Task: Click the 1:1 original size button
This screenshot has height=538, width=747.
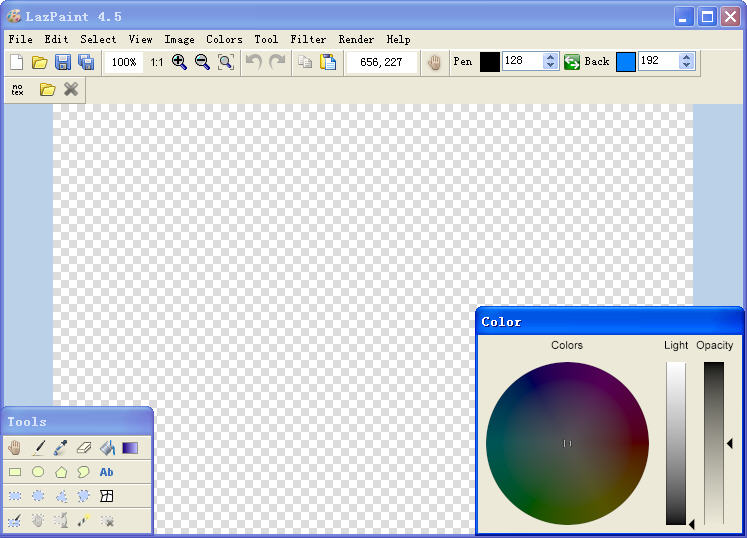Action: 157,62
